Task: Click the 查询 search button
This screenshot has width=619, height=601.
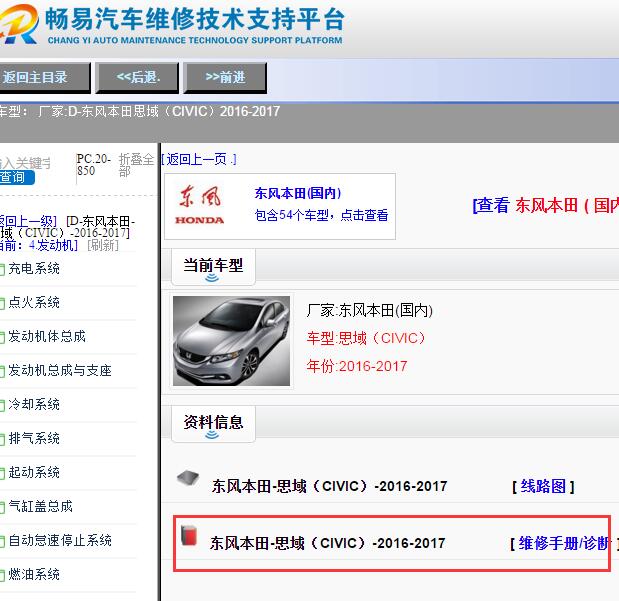Action: click(17, 177)
